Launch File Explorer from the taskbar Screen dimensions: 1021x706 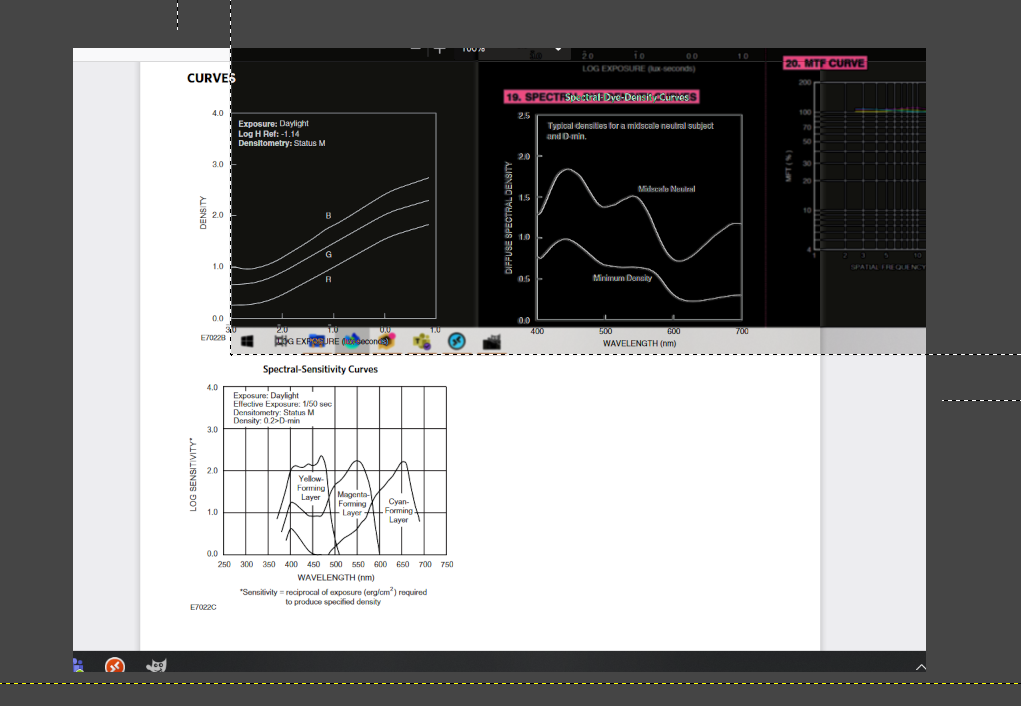[318, 340]
